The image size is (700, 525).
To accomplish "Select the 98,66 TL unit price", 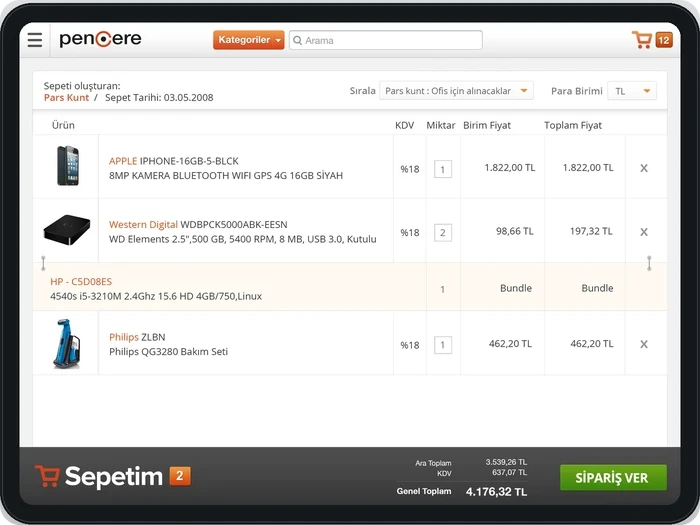I will coord(515,231).
